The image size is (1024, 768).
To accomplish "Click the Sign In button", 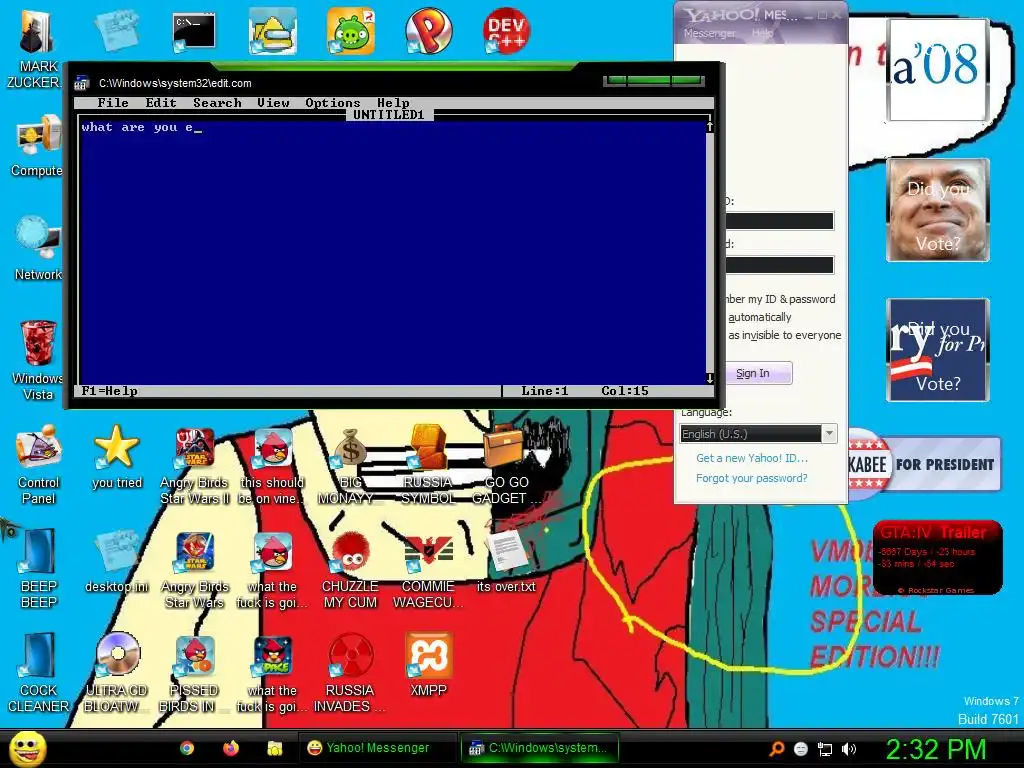I will 757,373.
